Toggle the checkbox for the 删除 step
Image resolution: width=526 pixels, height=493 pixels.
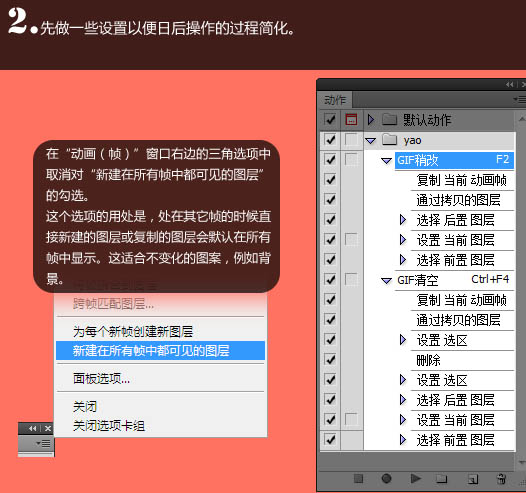[330, 360]
